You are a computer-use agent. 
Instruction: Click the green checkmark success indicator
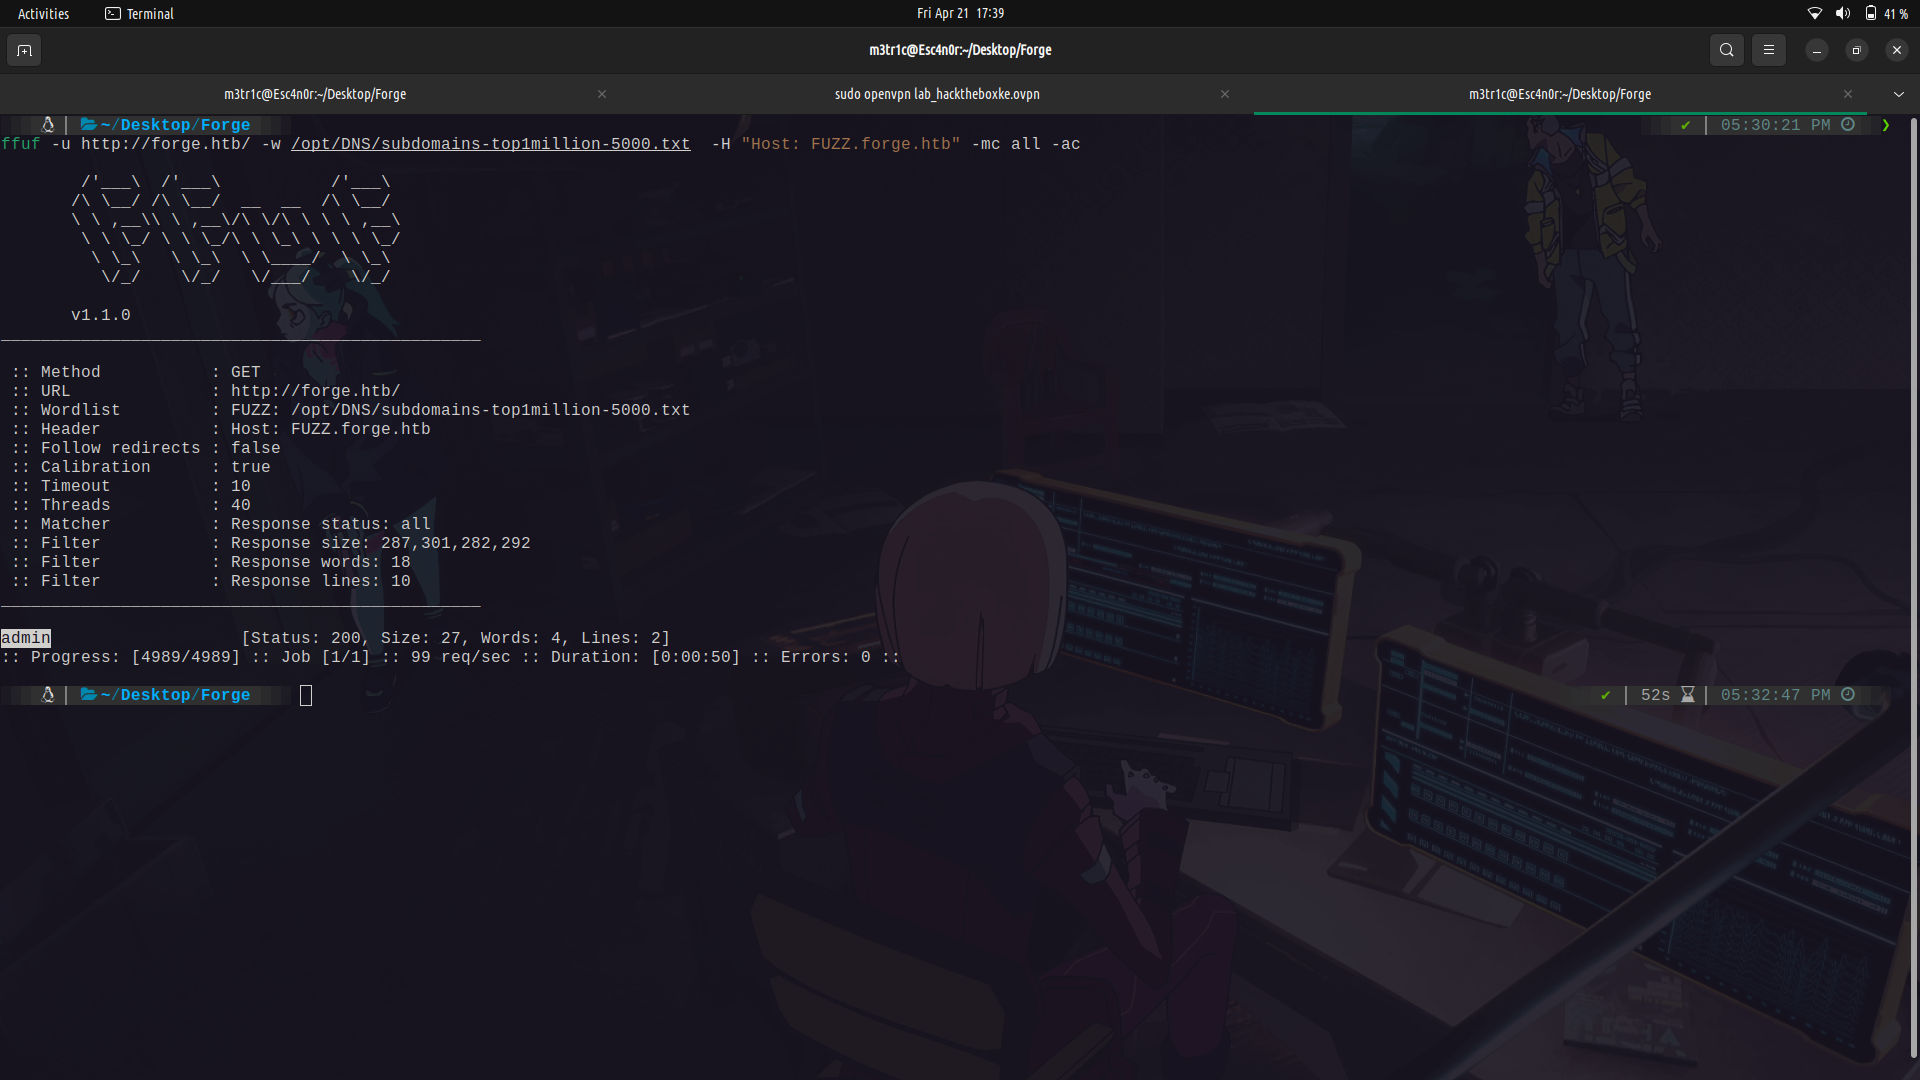point(1686,125)
